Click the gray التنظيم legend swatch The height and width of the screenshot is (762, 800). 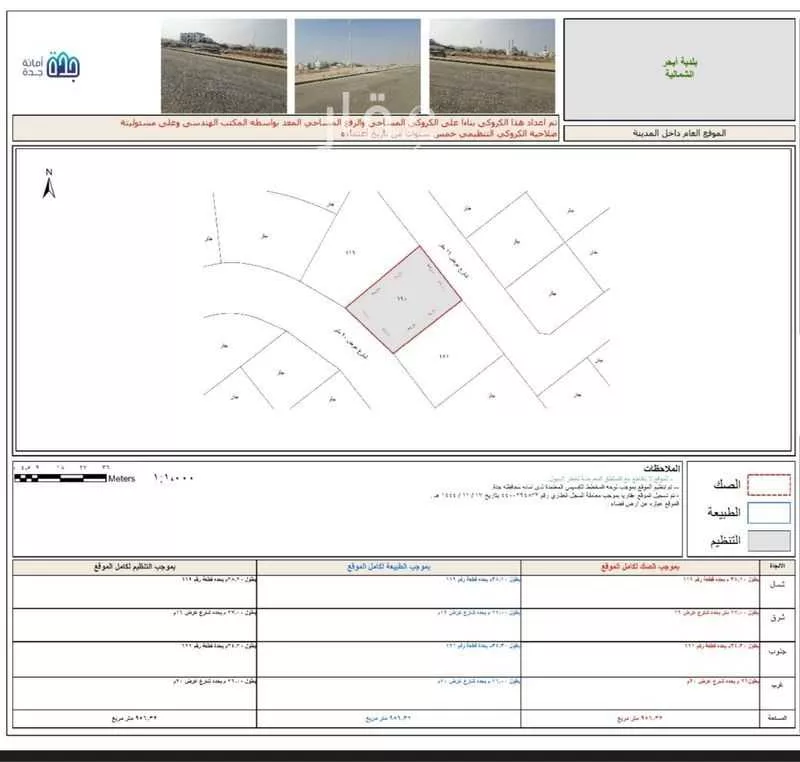769,541
